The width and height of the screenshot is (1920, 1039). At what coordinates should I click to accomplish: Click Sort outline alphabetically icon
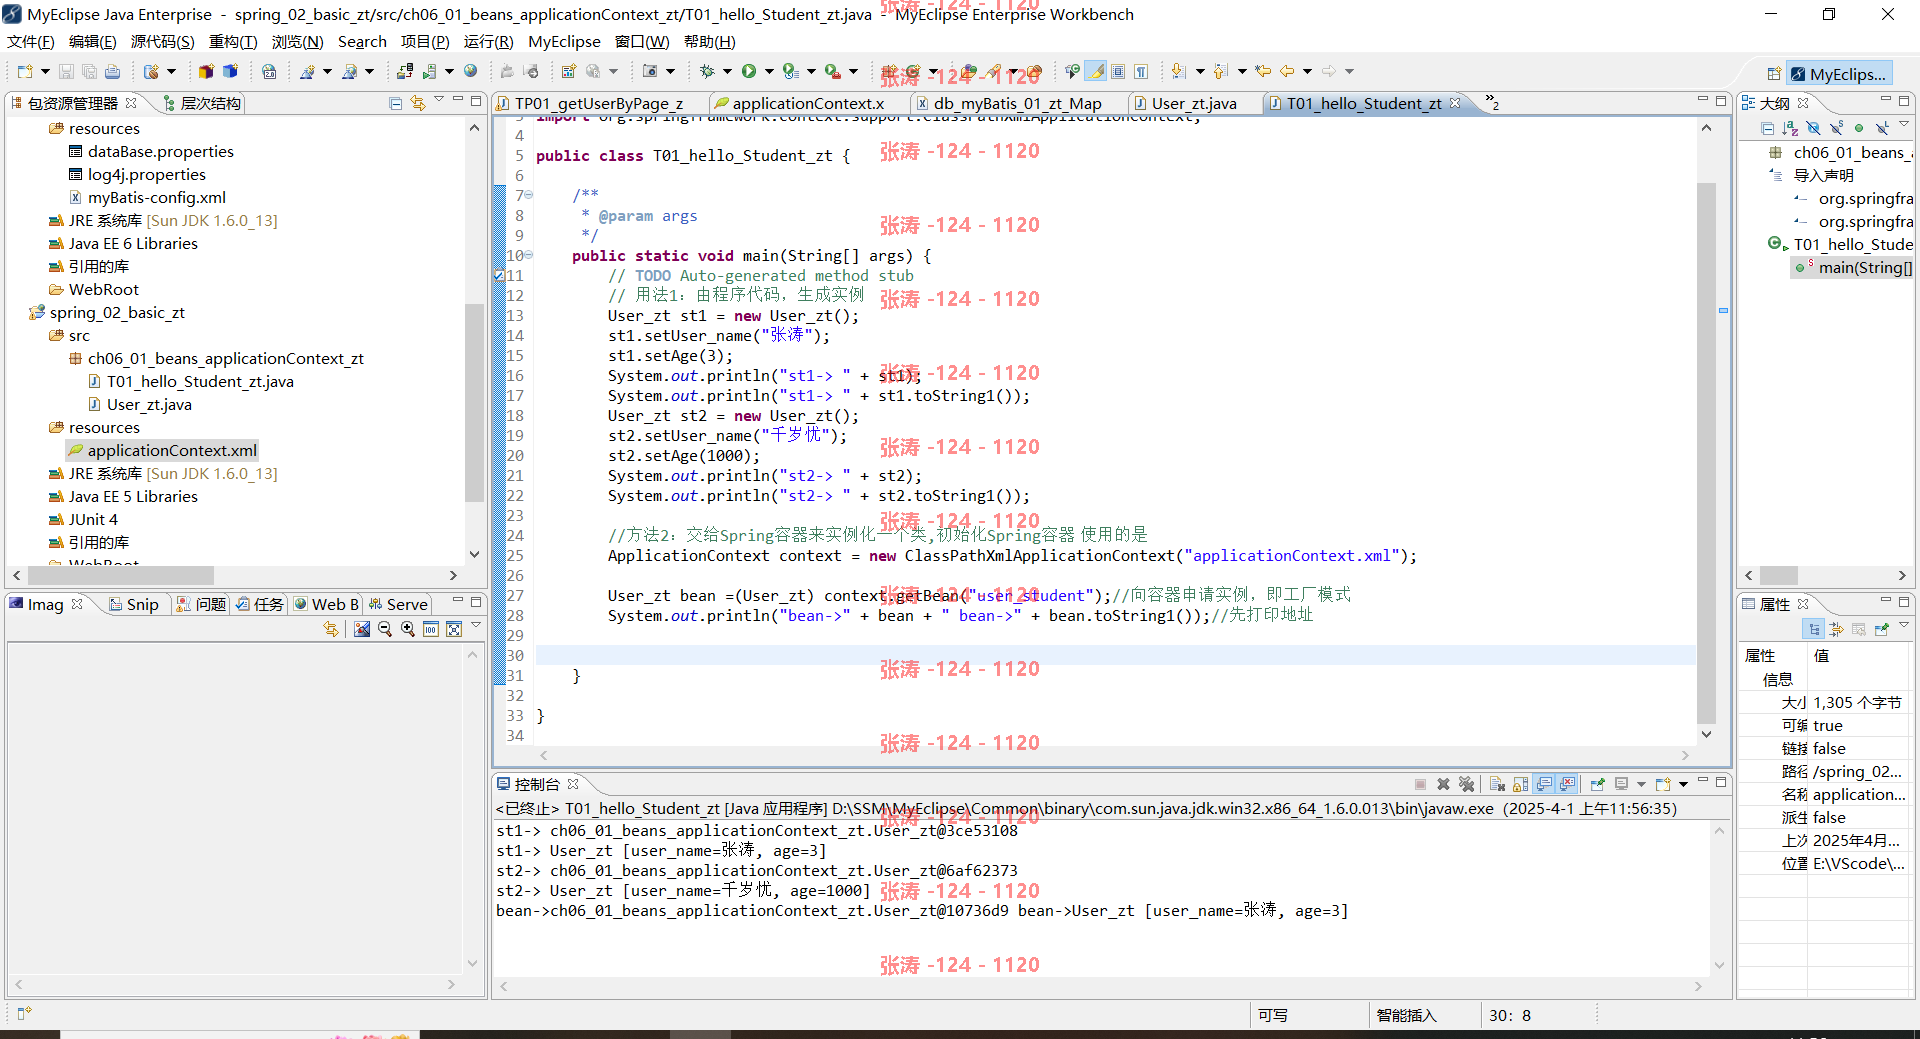[1790, 128]
